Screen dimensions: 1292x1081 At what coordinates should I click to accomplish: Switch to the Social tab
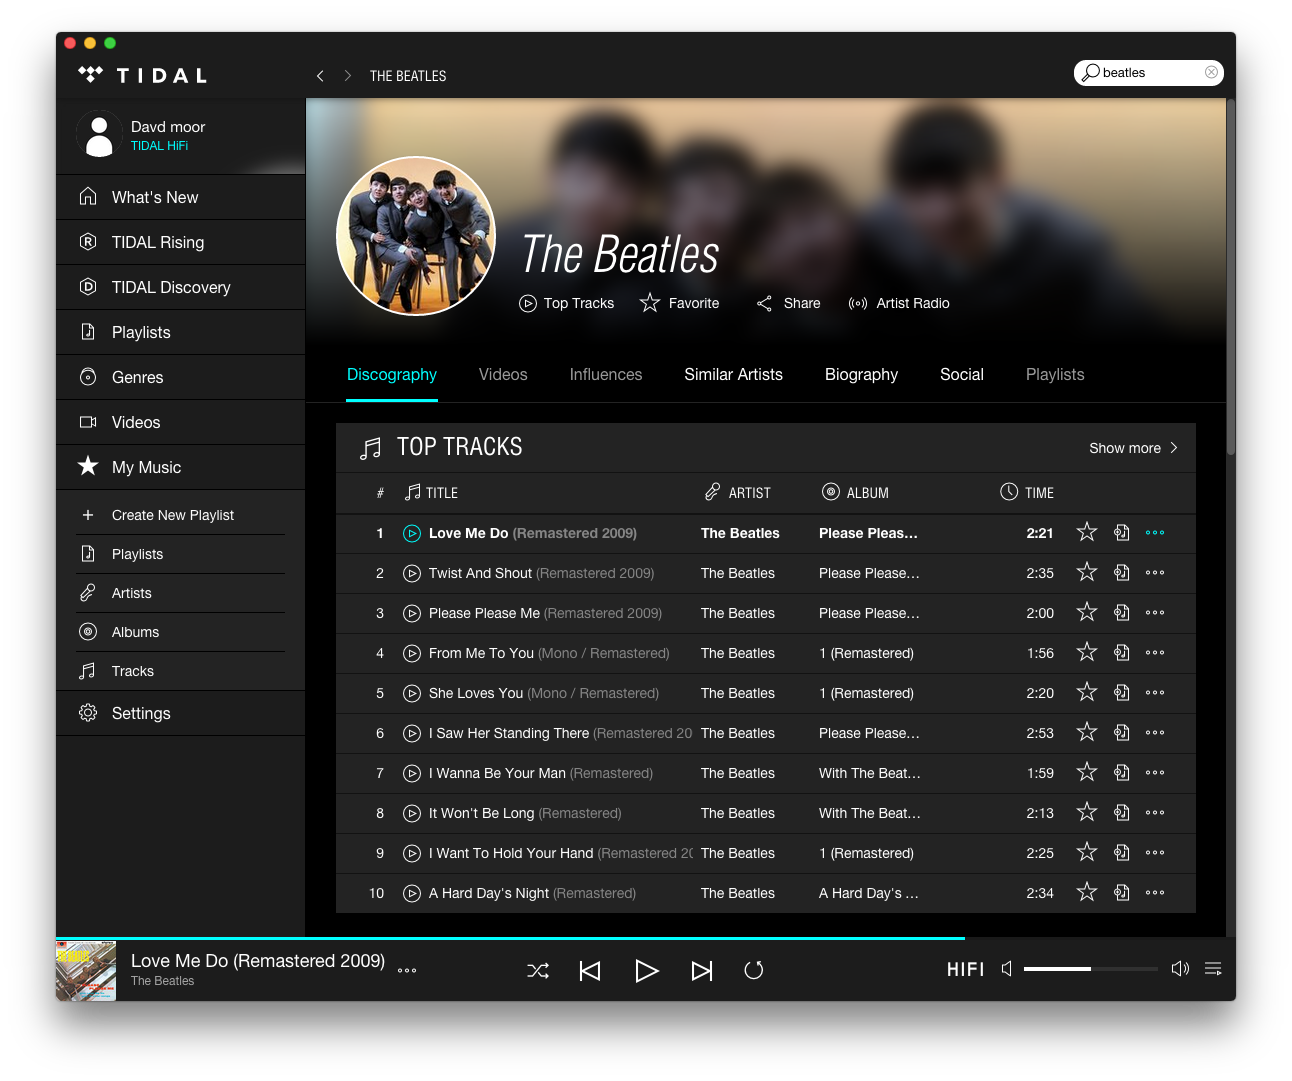tap(962, 374)
